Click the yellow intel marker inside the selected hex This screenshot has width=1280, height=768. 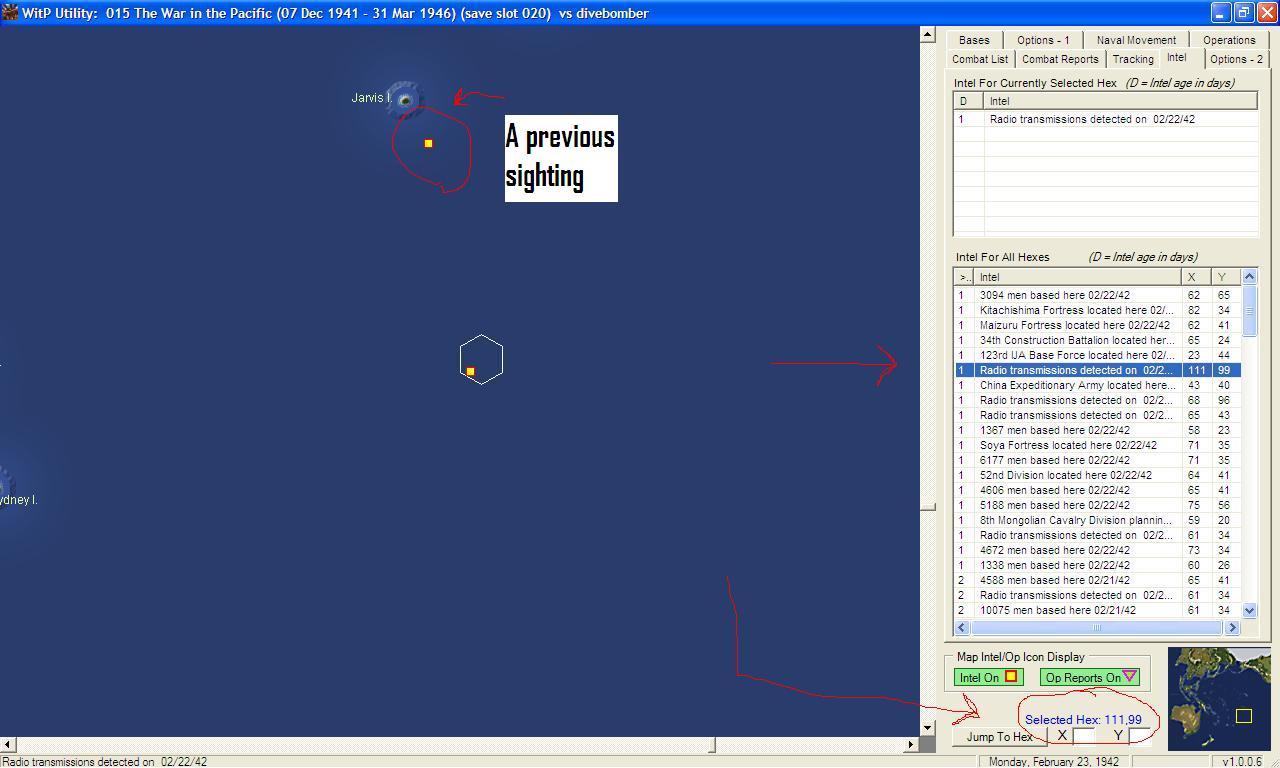coord(470,372)
